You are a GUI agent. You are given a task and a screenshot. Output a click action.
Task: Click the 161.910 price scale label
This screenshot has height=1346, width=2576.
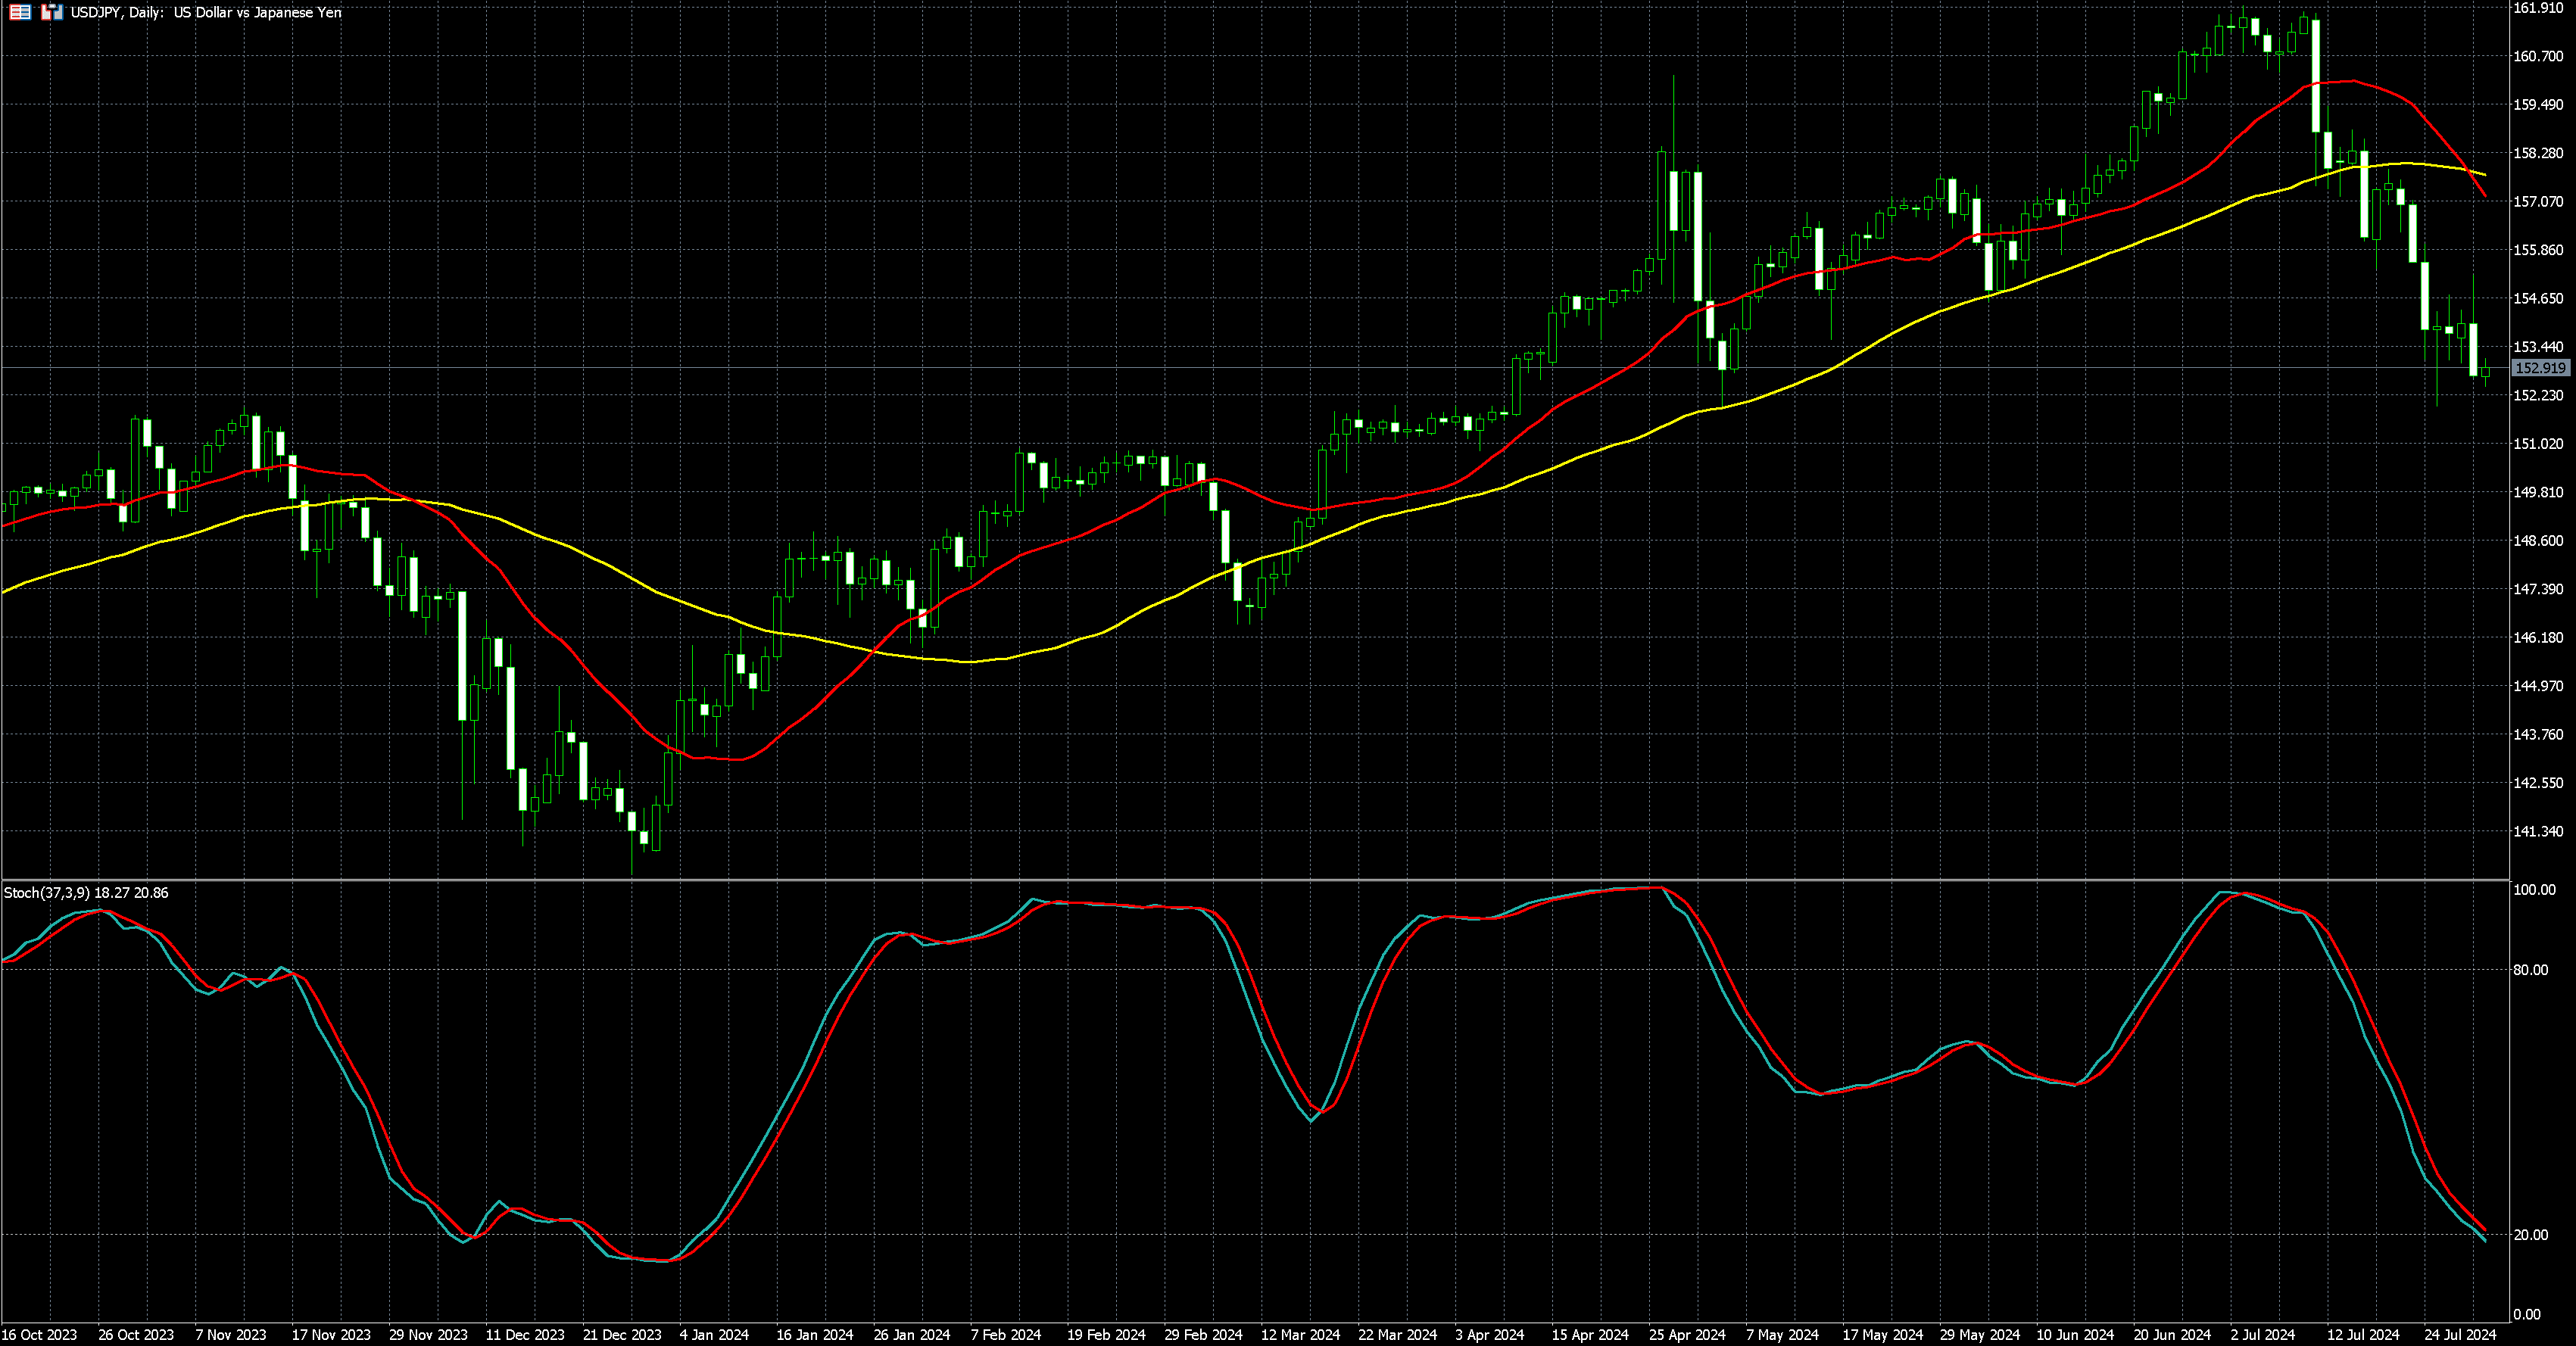(2538, 8)
